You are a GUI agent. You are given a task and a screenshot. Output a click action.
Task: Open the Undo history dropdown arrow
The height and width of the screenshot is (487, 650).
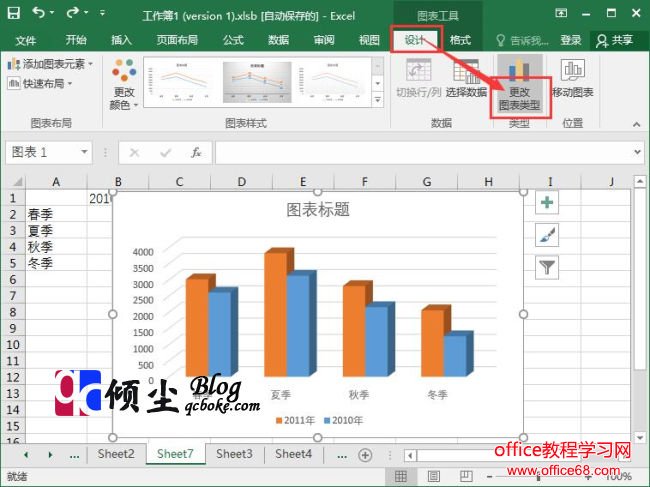52,13
